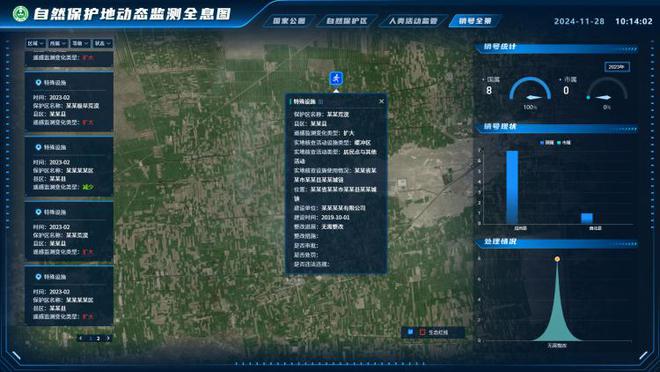Click the blue walking-person map marker

click(336, 78)
